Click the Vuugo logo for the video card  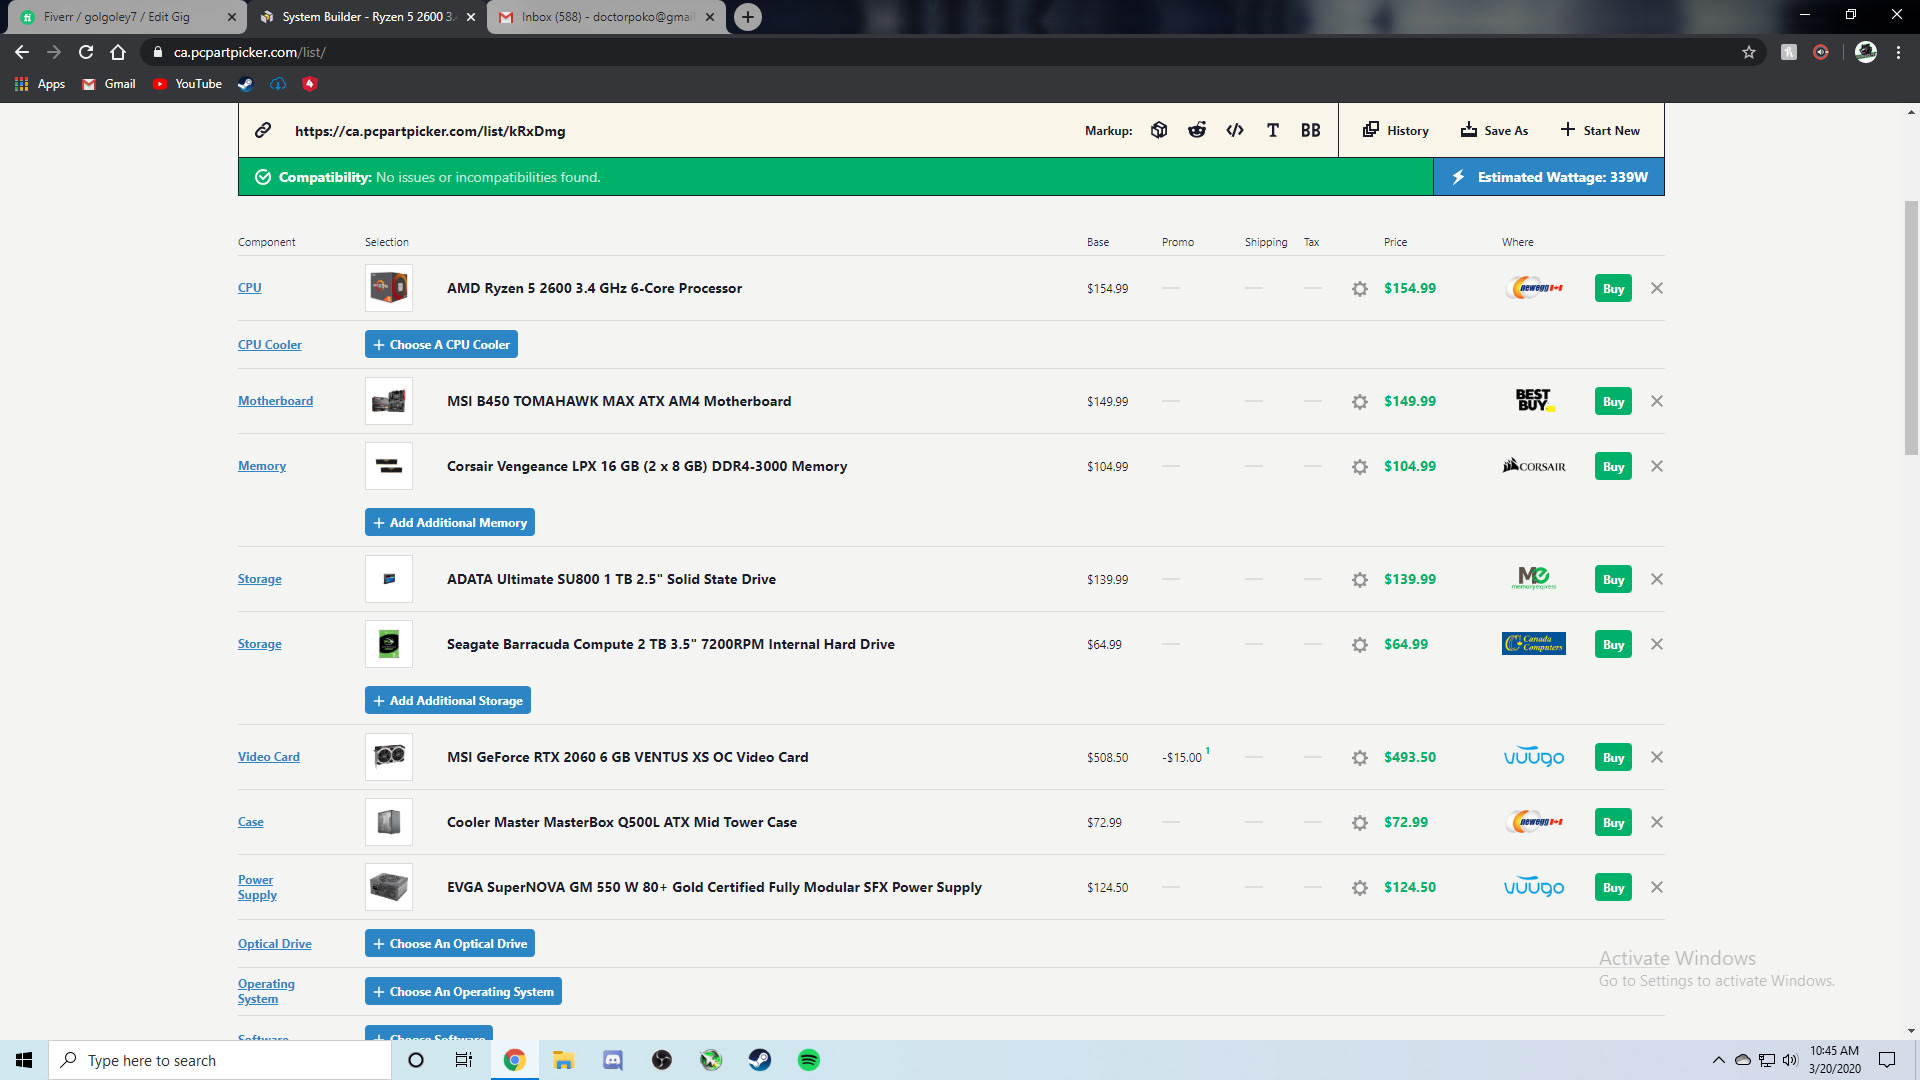(1534, 757)
